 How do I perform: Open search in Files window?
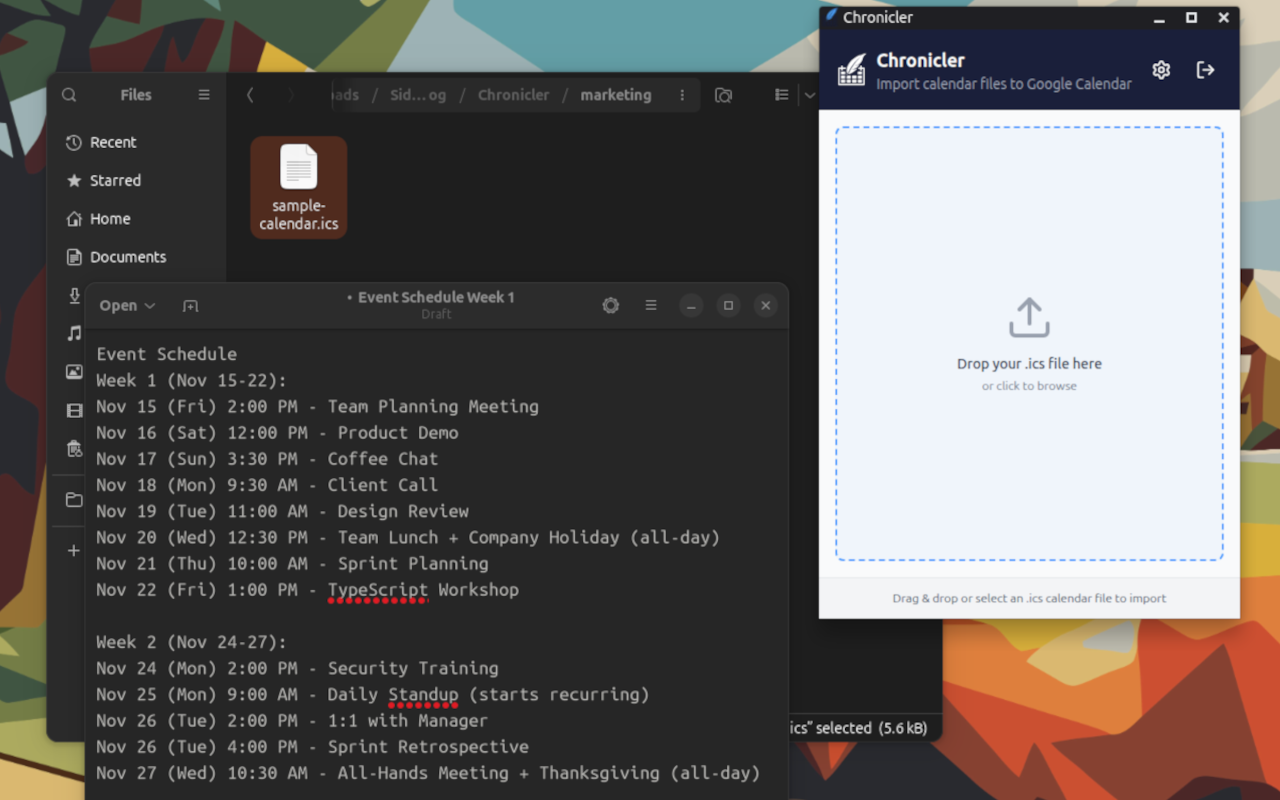coord(69,95)
